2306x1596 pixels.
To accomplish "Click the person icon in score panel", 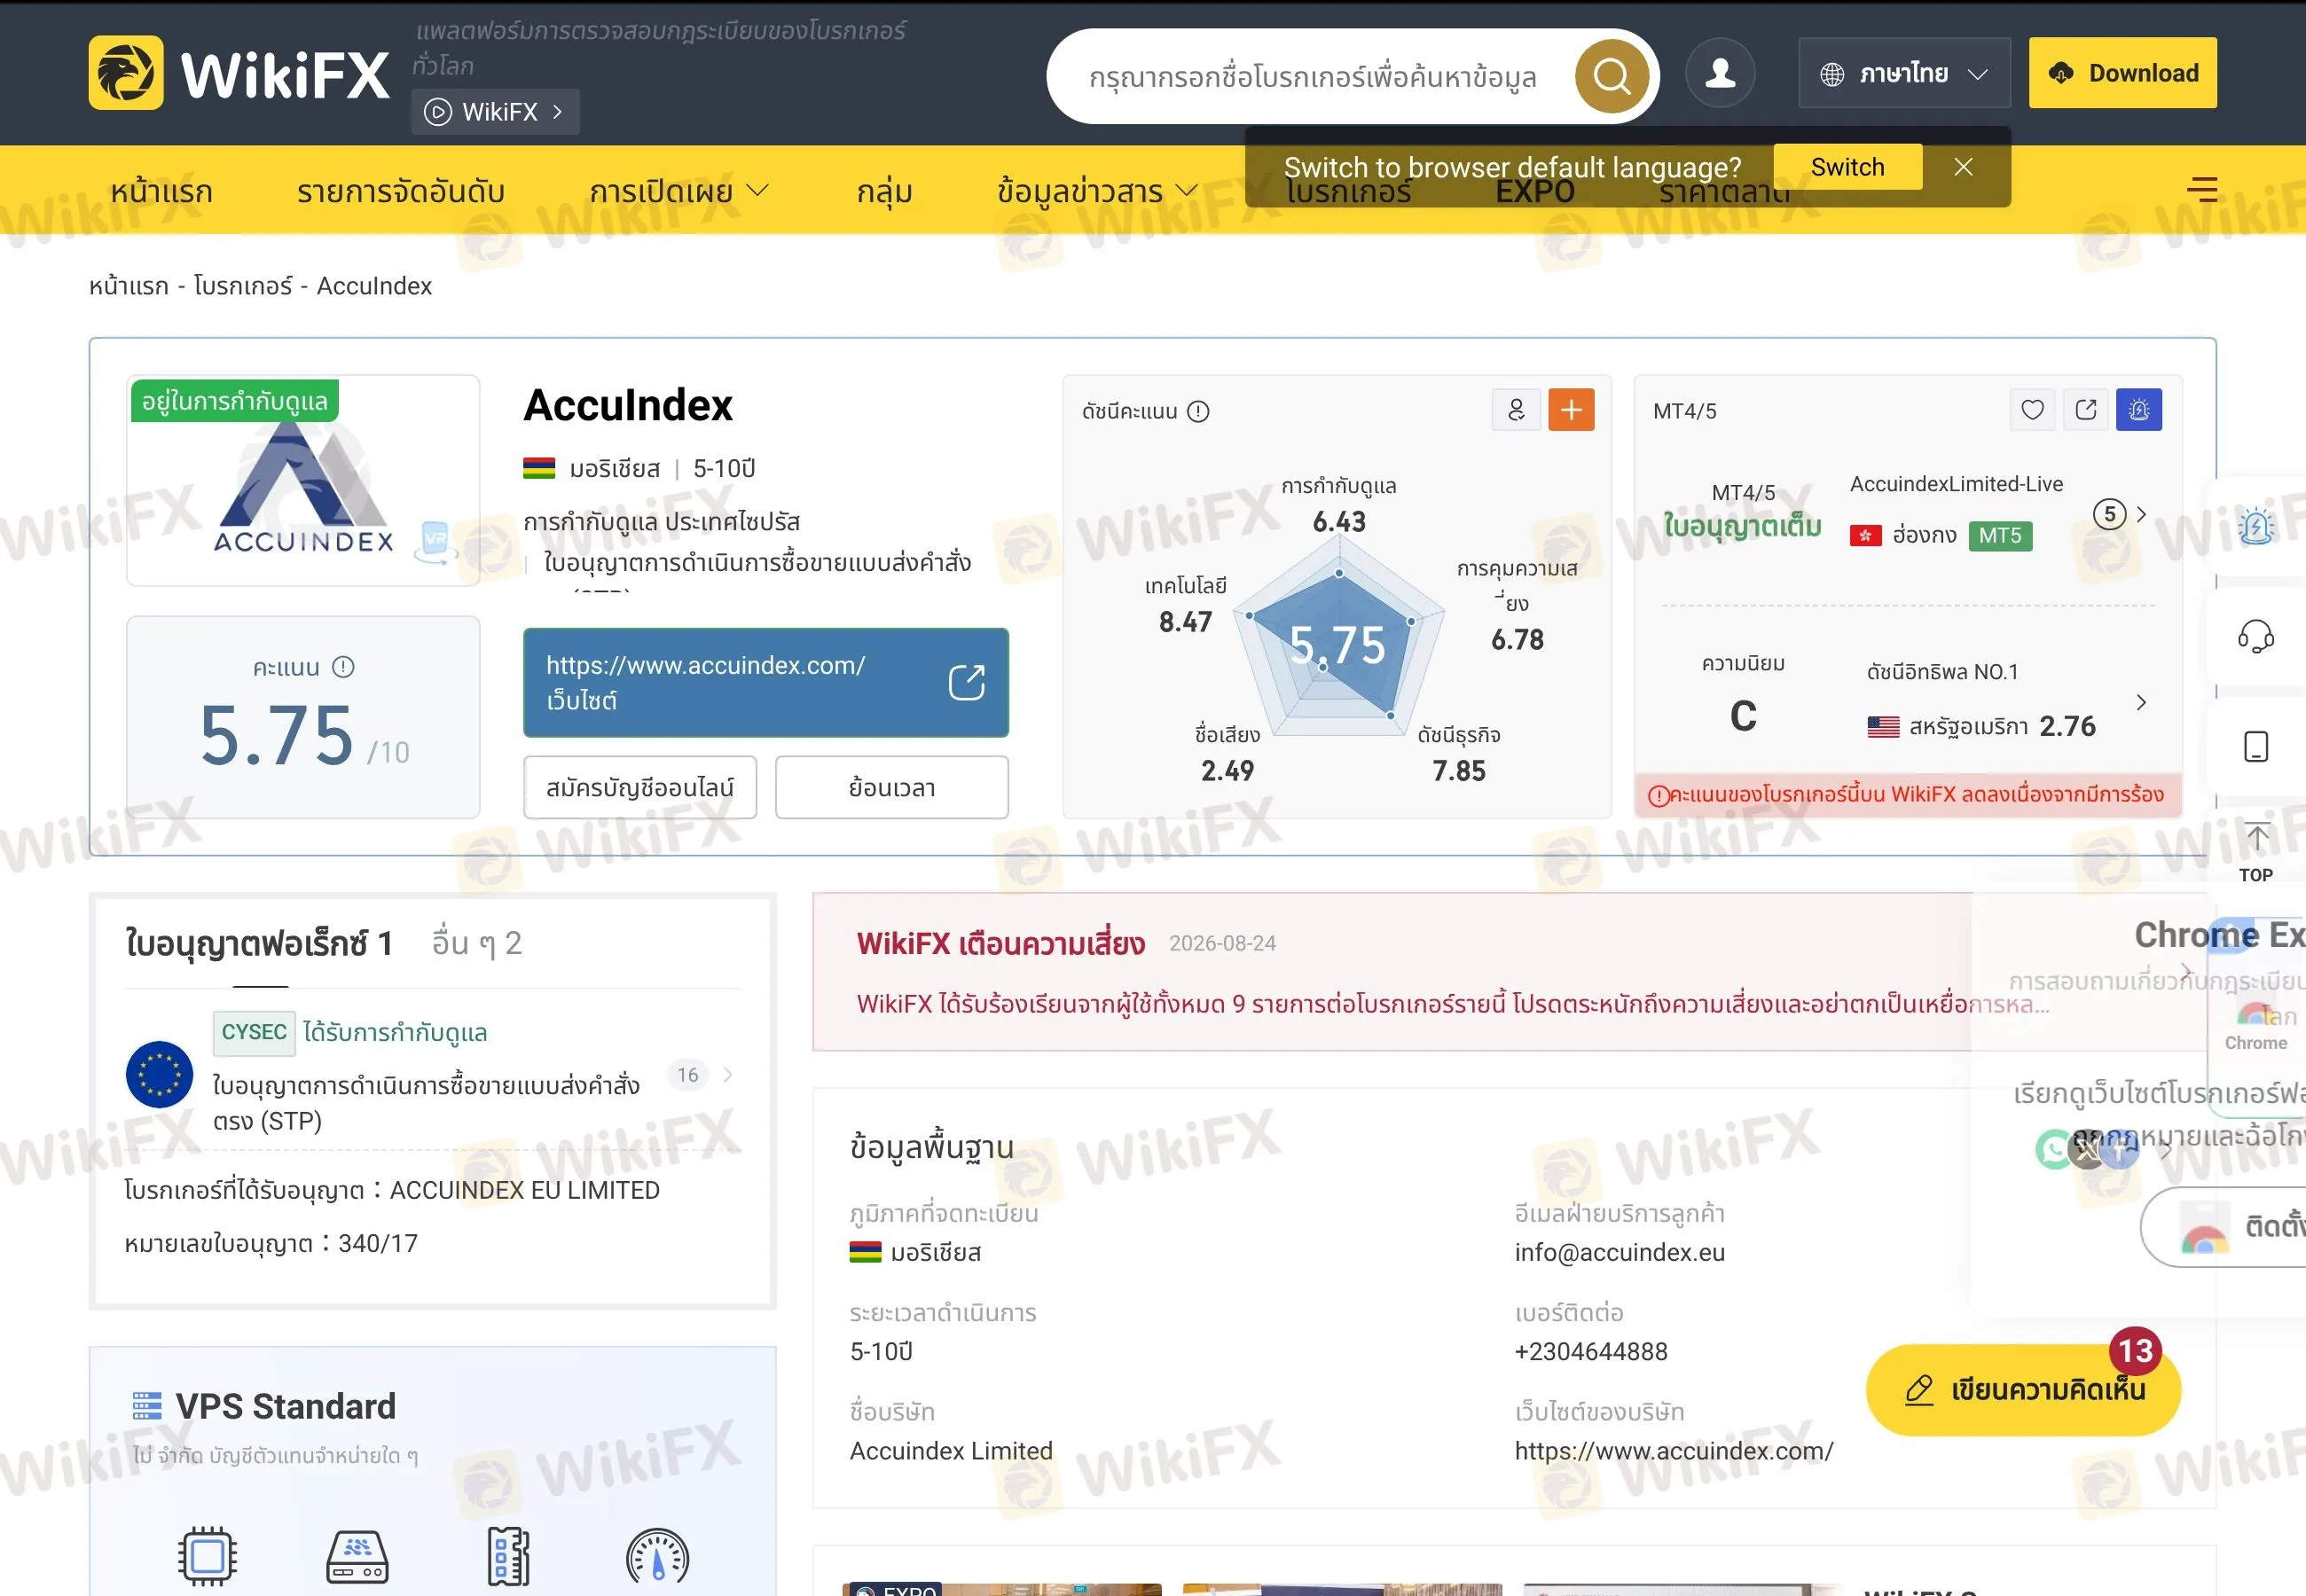I will click(1516, 410).
